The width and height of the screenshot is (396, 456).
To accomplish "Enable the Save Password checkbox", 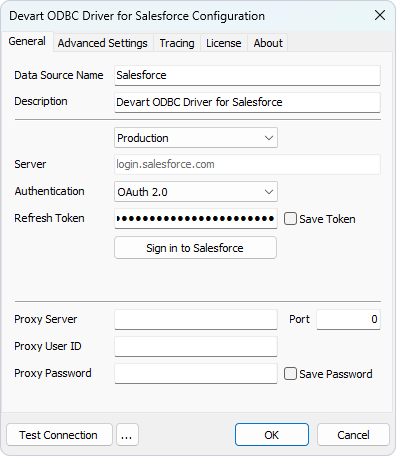I will pos(290,374).
